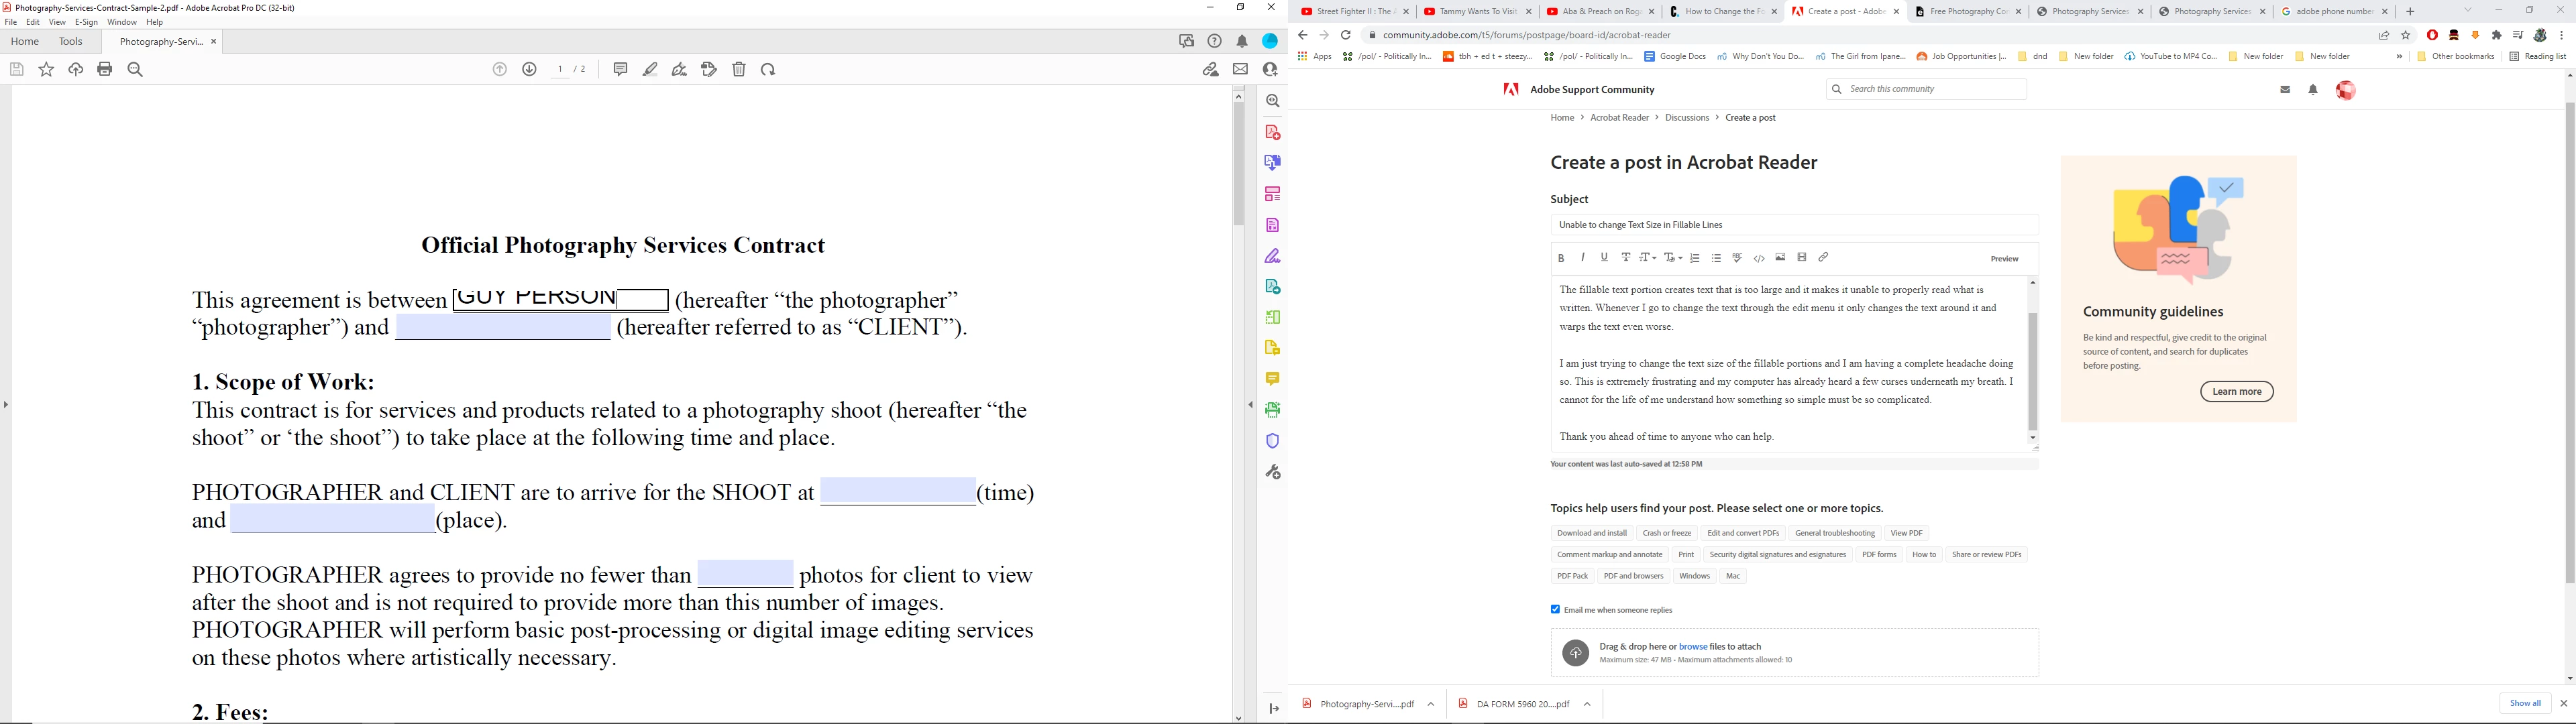Open the font size dropdown in editor
Image resolution: width=2576 pixels, height=724 pixels.
point(1648,258)
